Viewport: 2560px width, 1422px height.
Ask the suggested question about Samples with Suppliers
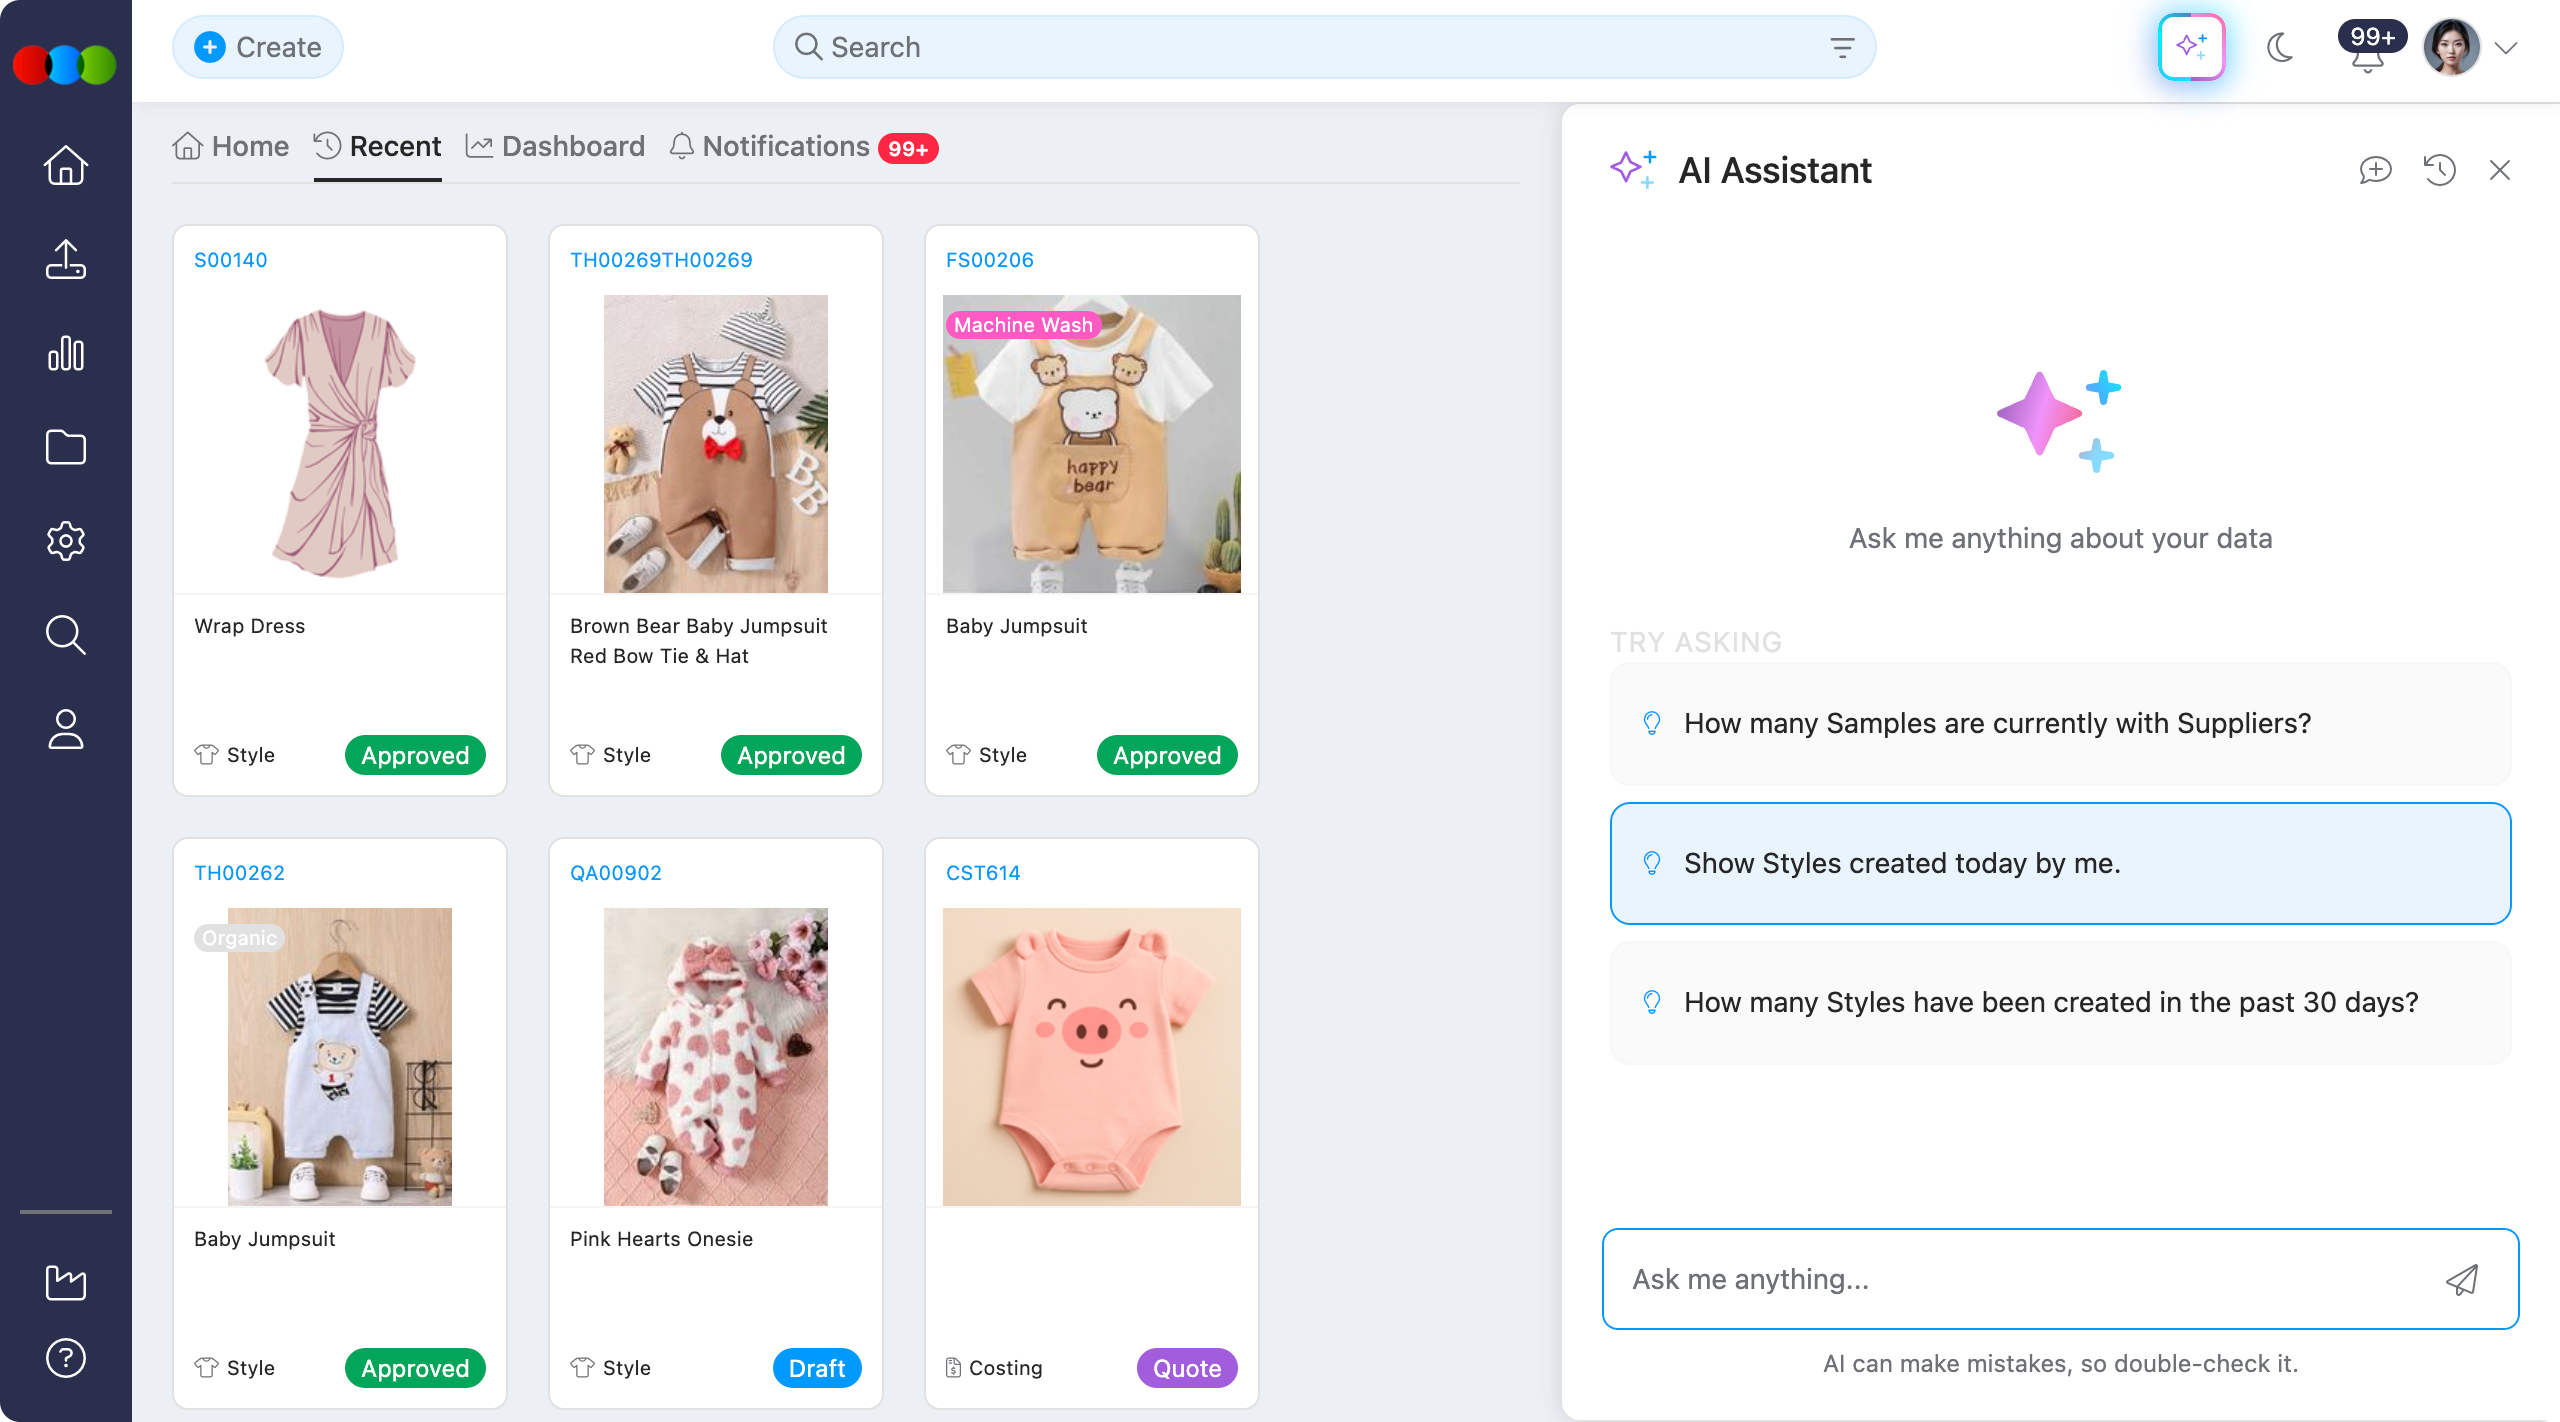point(2059,723)
